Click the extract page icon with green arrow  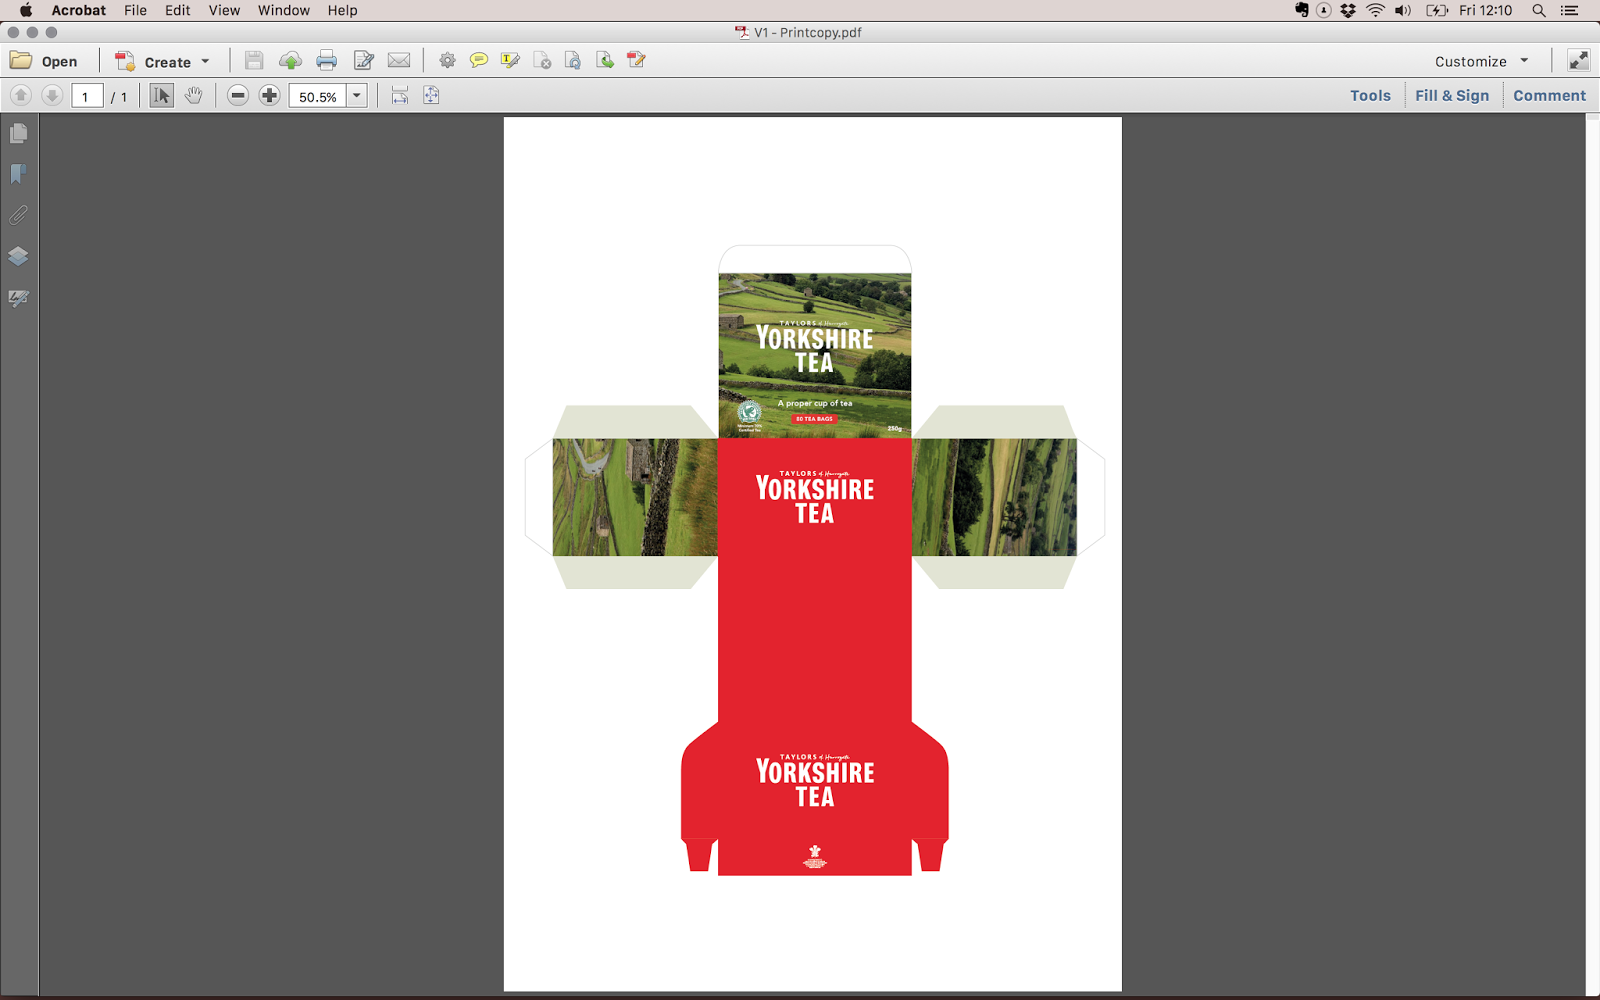[x=605, y=61]
